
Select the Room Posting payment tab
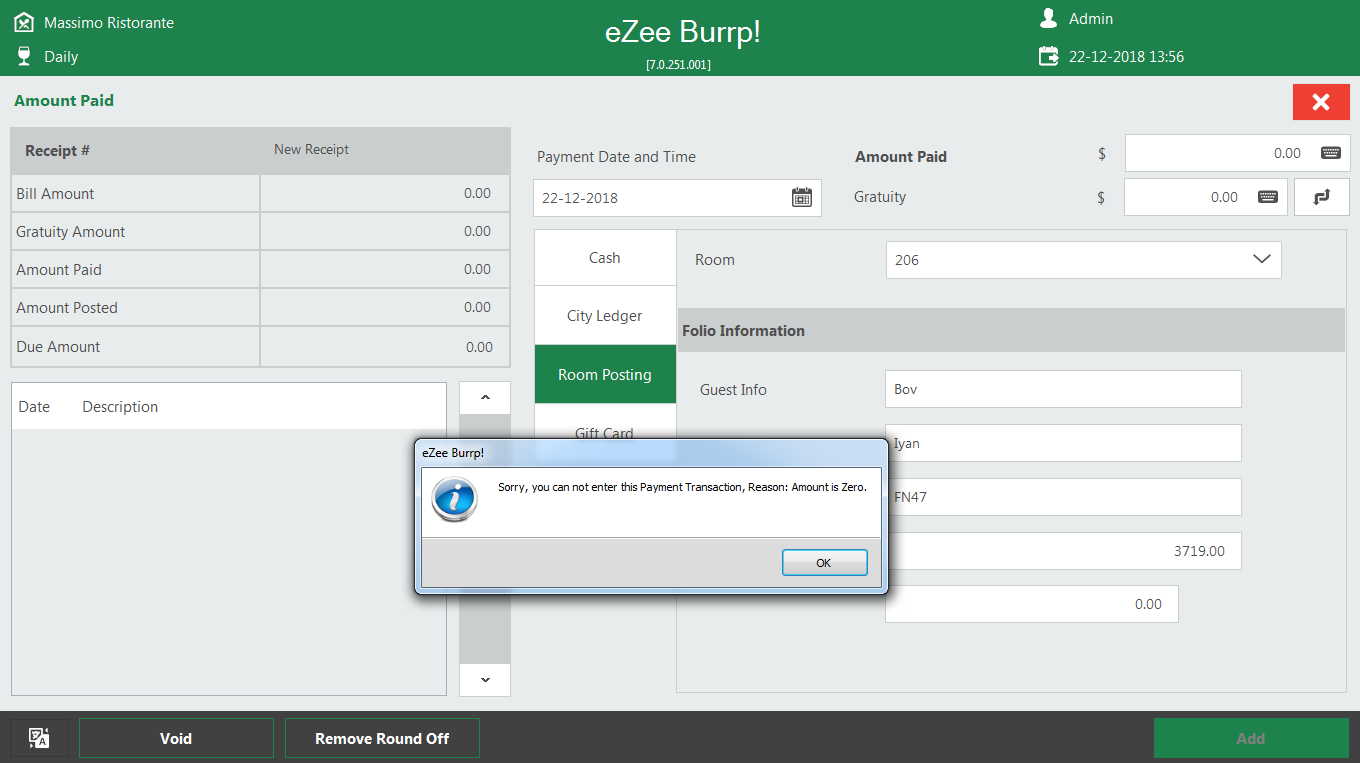click(x=605, y=375)
